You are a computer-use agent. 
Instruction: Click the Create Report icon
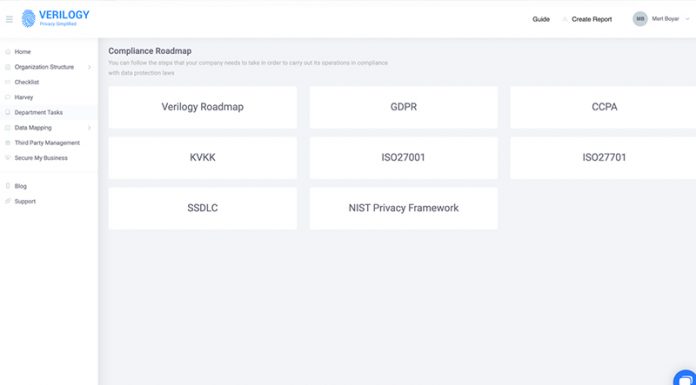(565, 20)
